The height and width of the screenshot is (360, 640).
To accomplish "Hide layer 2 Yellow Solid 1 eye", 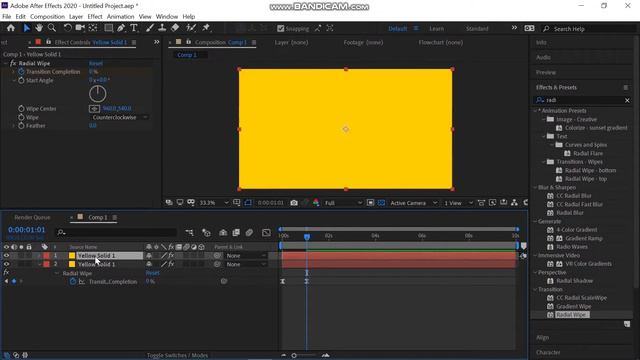I will (x=6, y=264).
